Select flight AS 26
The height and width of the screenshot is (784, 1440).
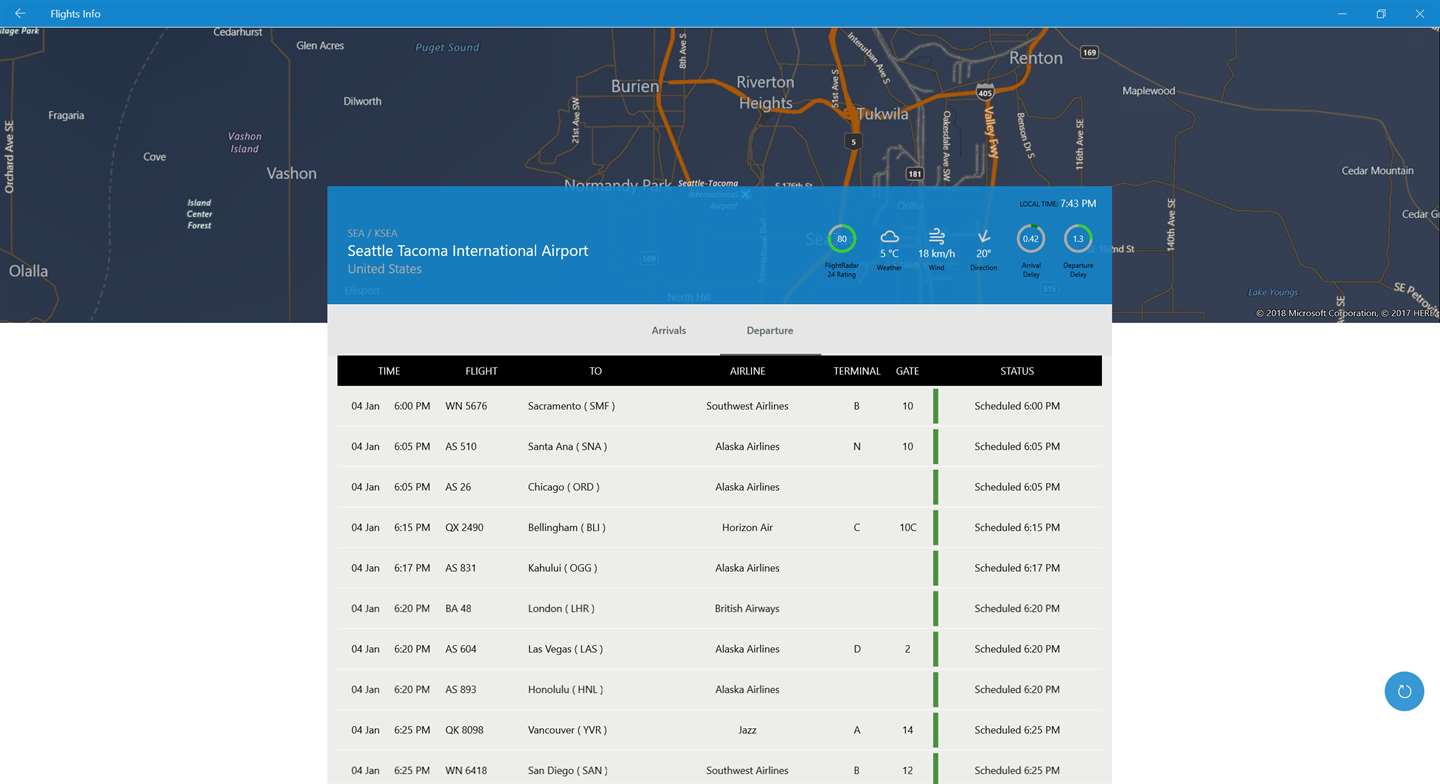(x=719, y=487)
